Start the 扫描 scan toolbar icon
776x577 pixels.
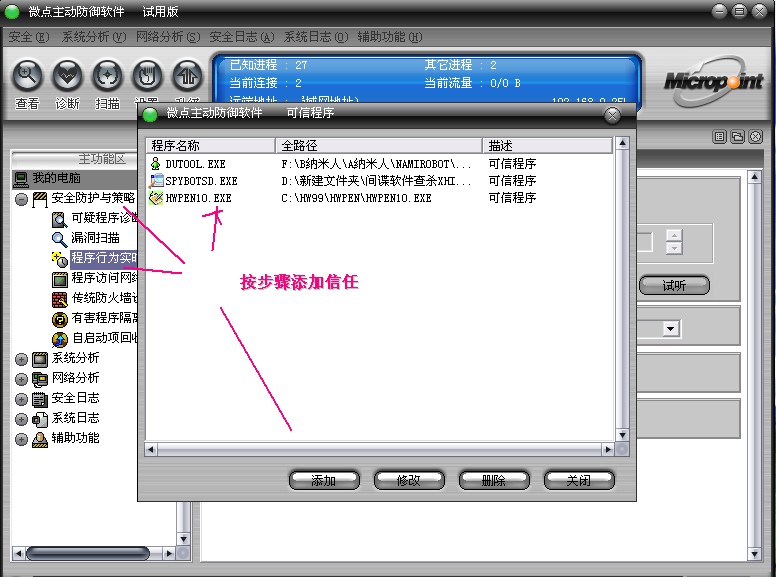click(x=107, y=76)
